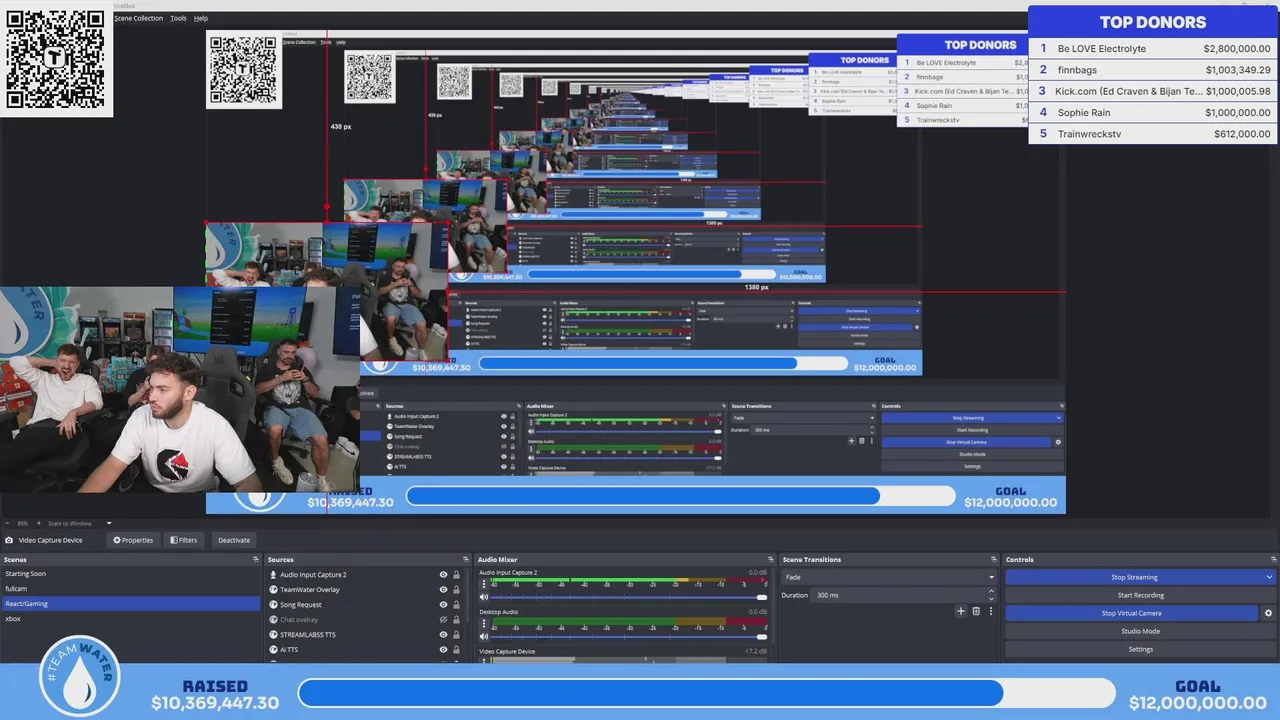Click the Audio Input Capture 2 microphone icon

pos(273,575)
